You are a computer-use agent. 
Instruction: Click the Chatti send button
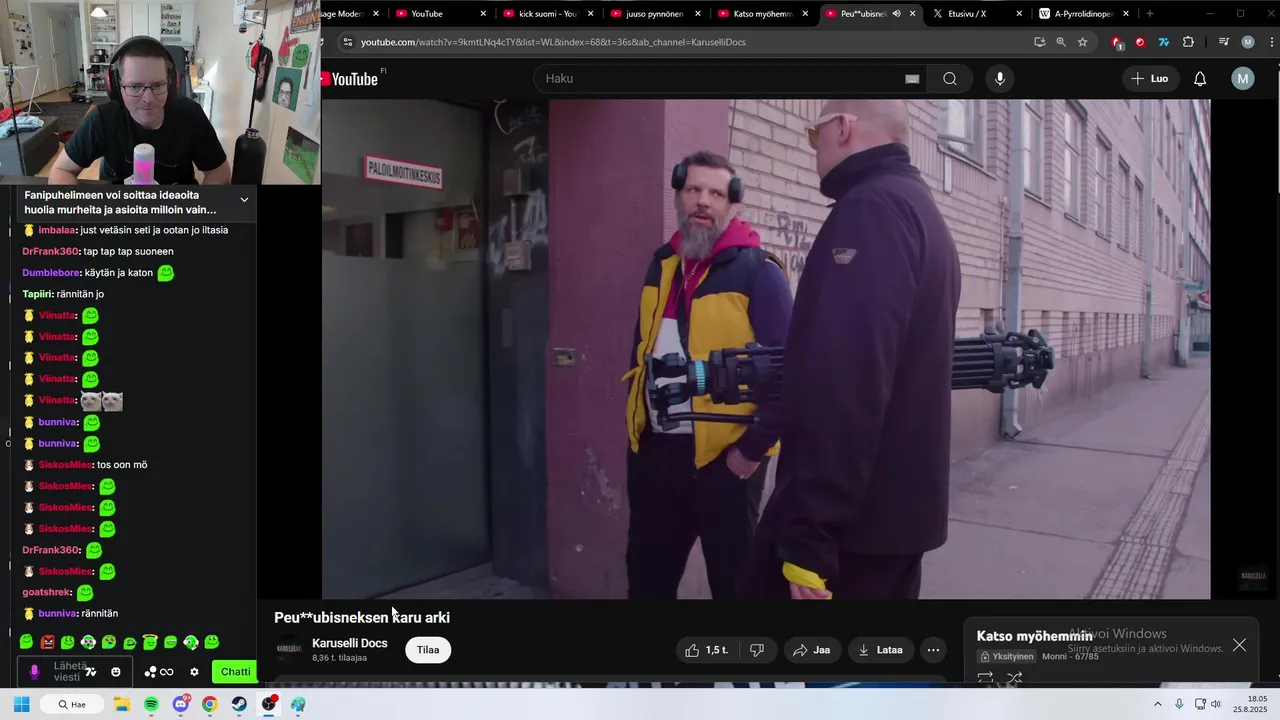click(x=235, y=672)
